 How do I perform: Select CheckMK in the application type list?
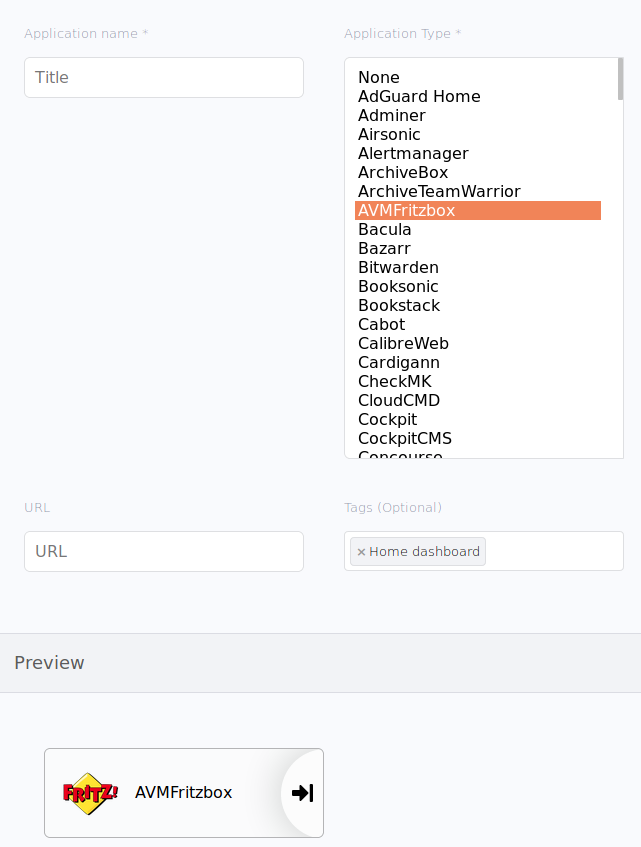[x=393, y=381]
